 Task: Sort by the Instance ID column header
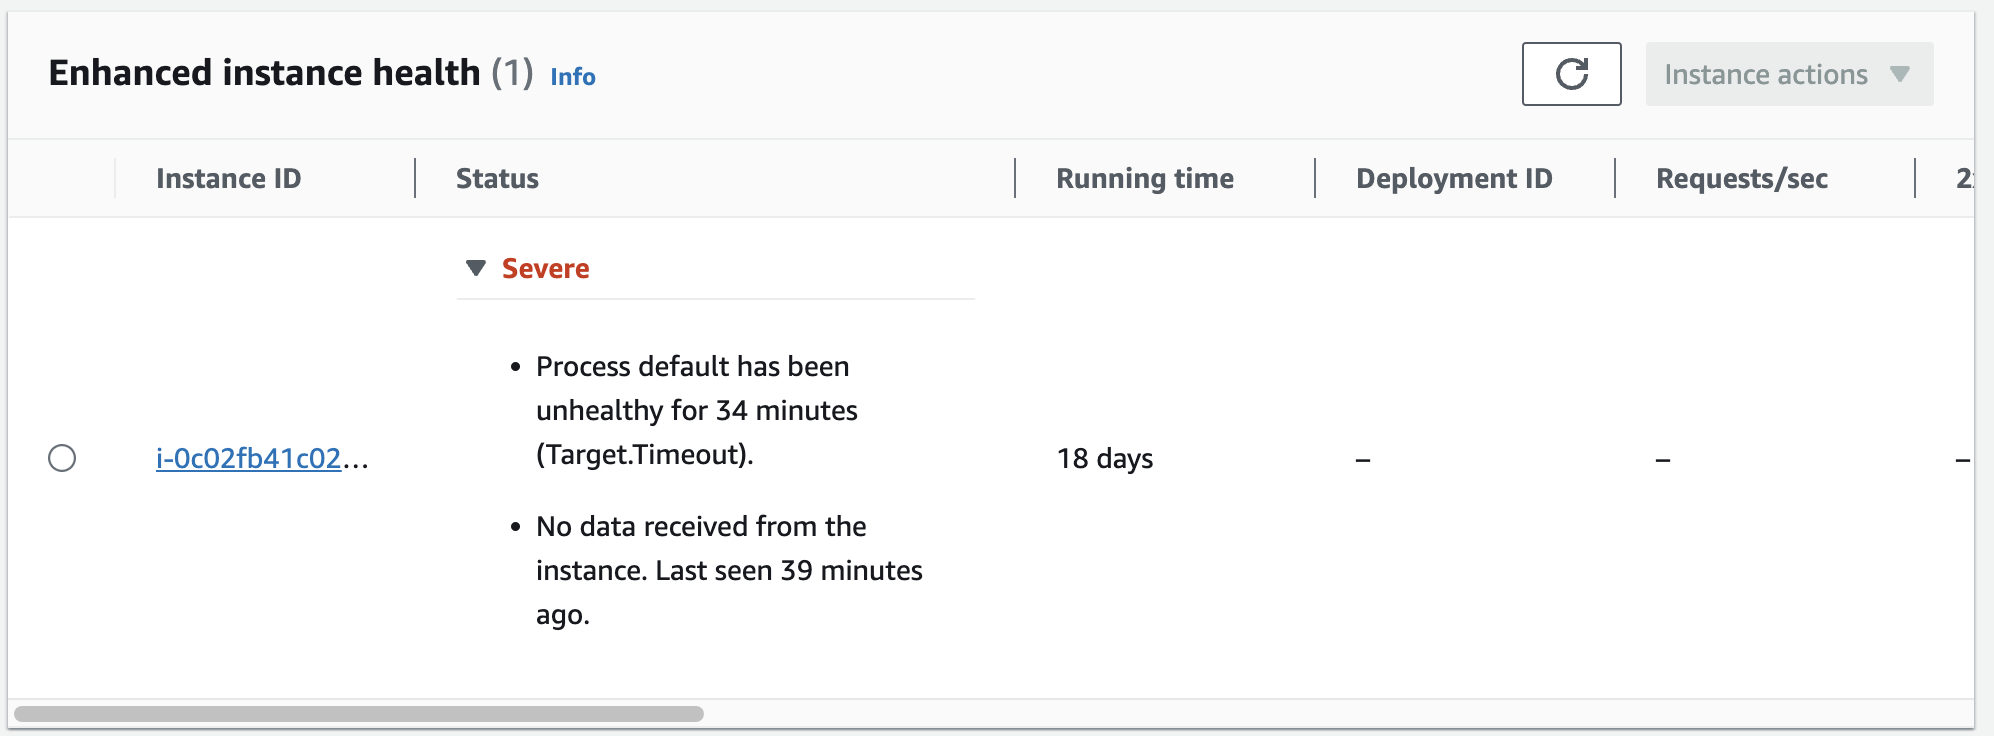[229, 178]
